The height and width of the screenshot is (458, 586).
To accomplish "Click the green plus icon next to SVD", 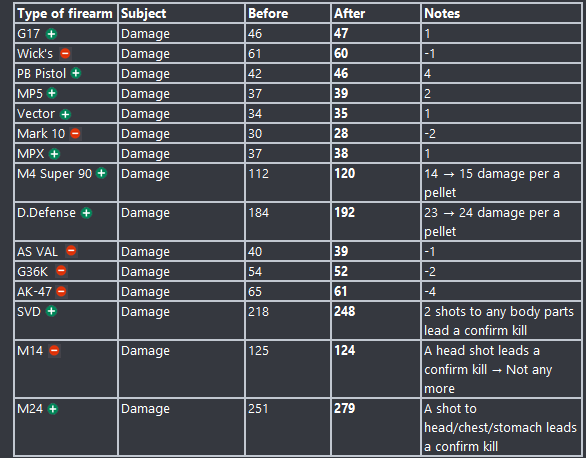I will [51, 311].
